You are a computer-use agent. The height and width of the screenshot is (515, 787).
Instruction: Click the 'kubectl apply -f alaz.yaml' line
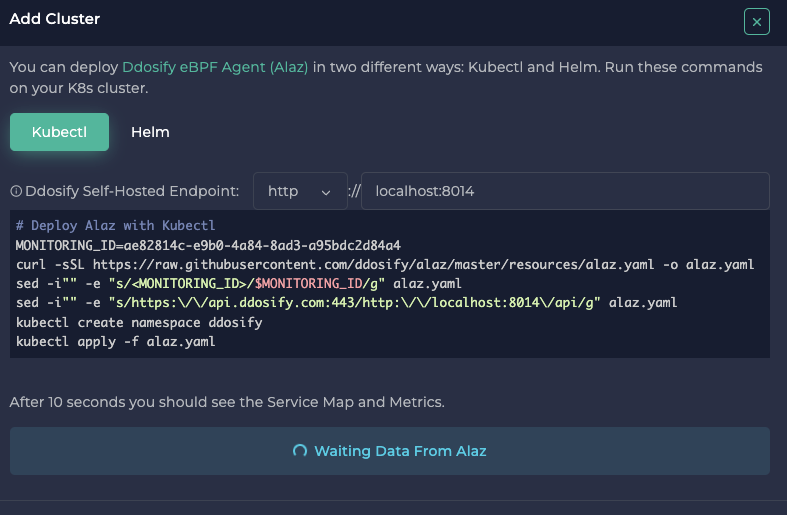[x=115, y=342]
